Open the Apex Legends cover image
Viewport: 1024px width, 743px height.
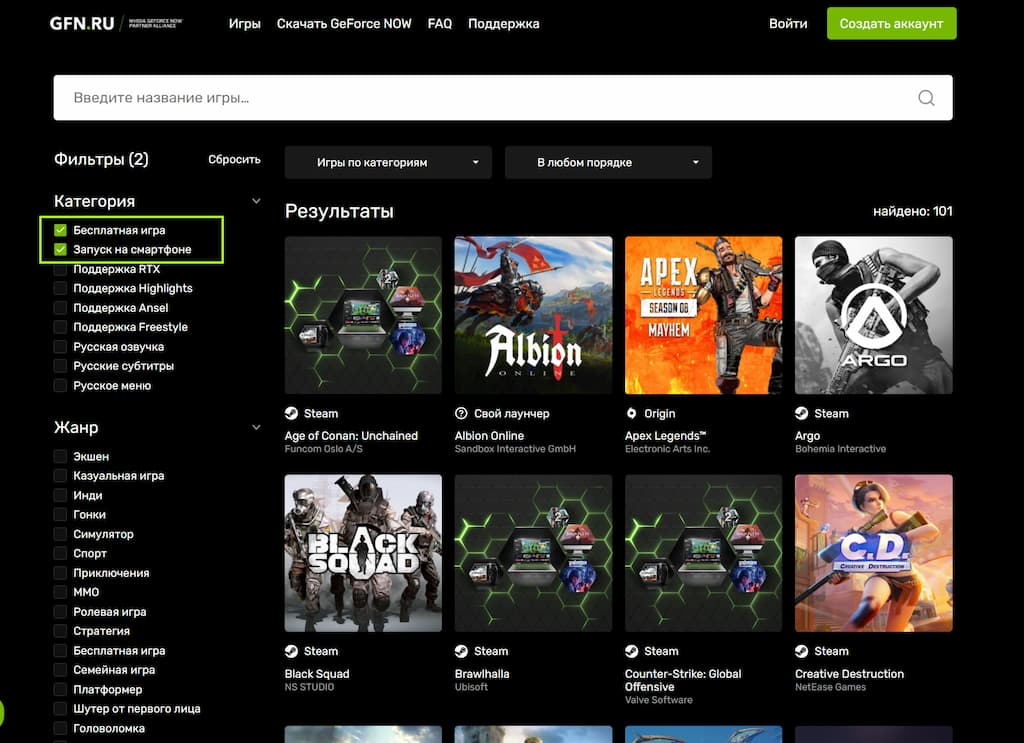703,315
